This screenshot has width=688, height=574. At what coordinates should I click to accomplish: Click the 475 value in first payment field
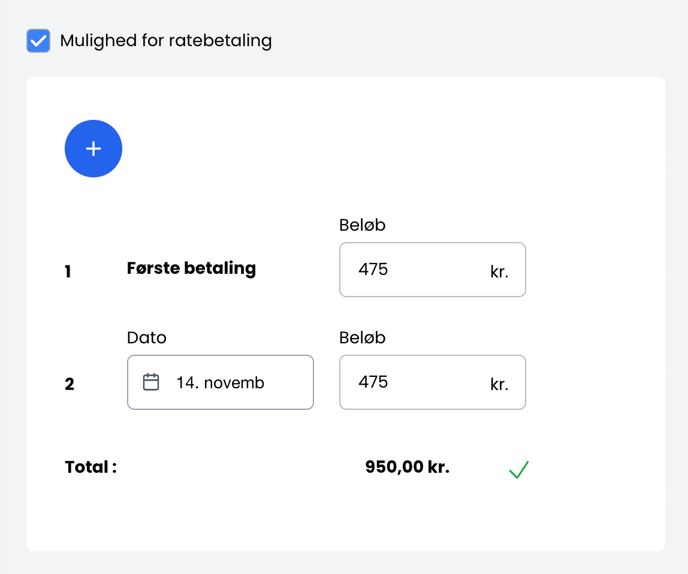[x=373, y=270]
